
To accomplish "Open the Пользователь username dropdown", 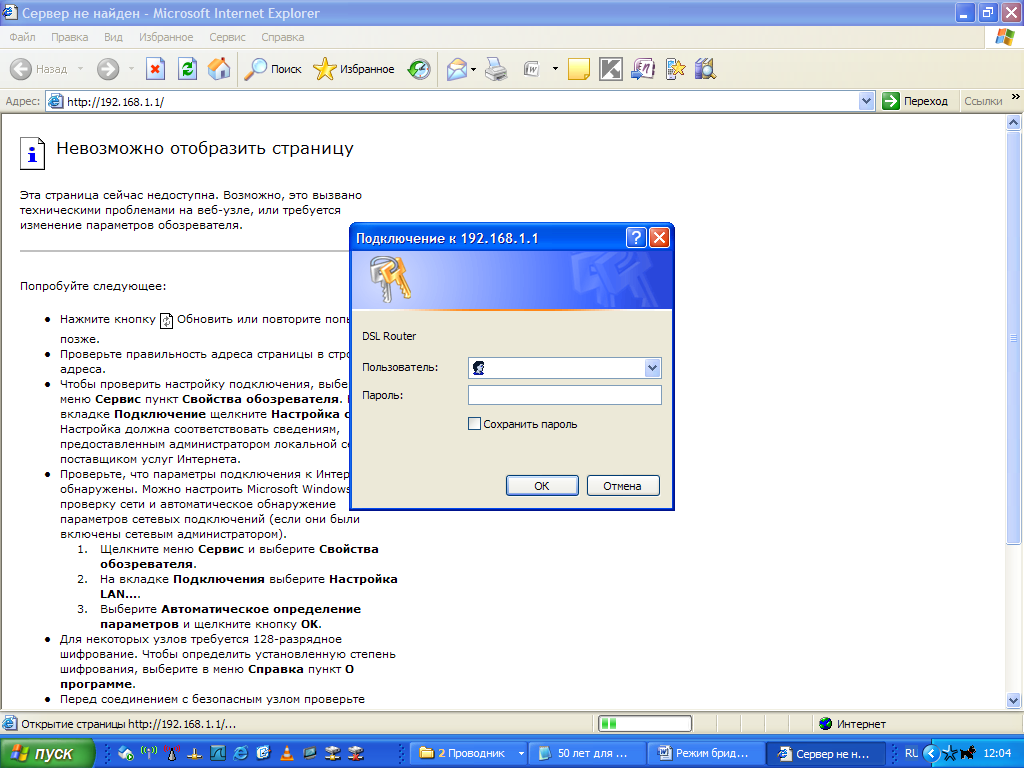I will [x=652, y=368].
